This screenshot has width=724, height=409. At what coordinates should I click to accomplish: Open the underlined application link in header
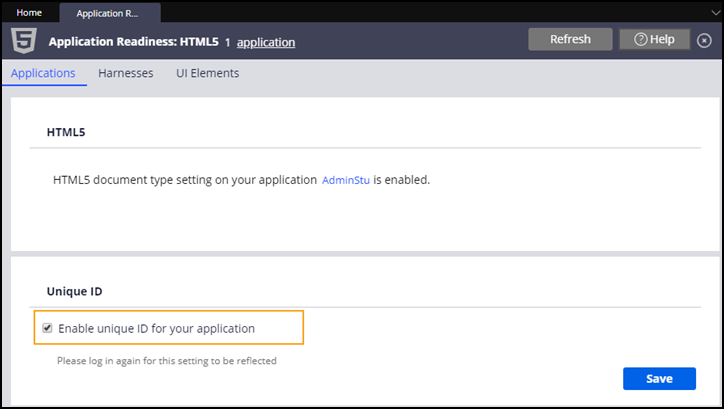pyautogui.click(x=265, y=42)
